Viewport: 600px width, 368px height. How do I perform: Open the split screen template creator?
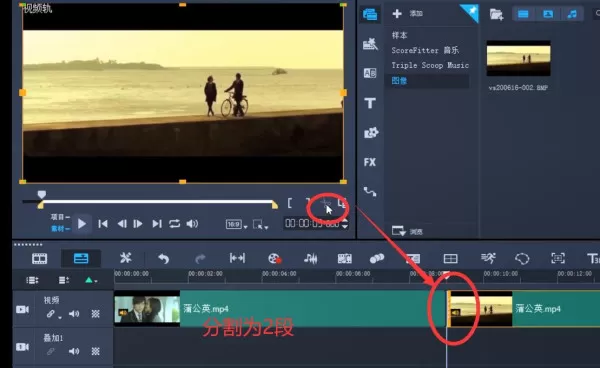[x=450, y=259]
